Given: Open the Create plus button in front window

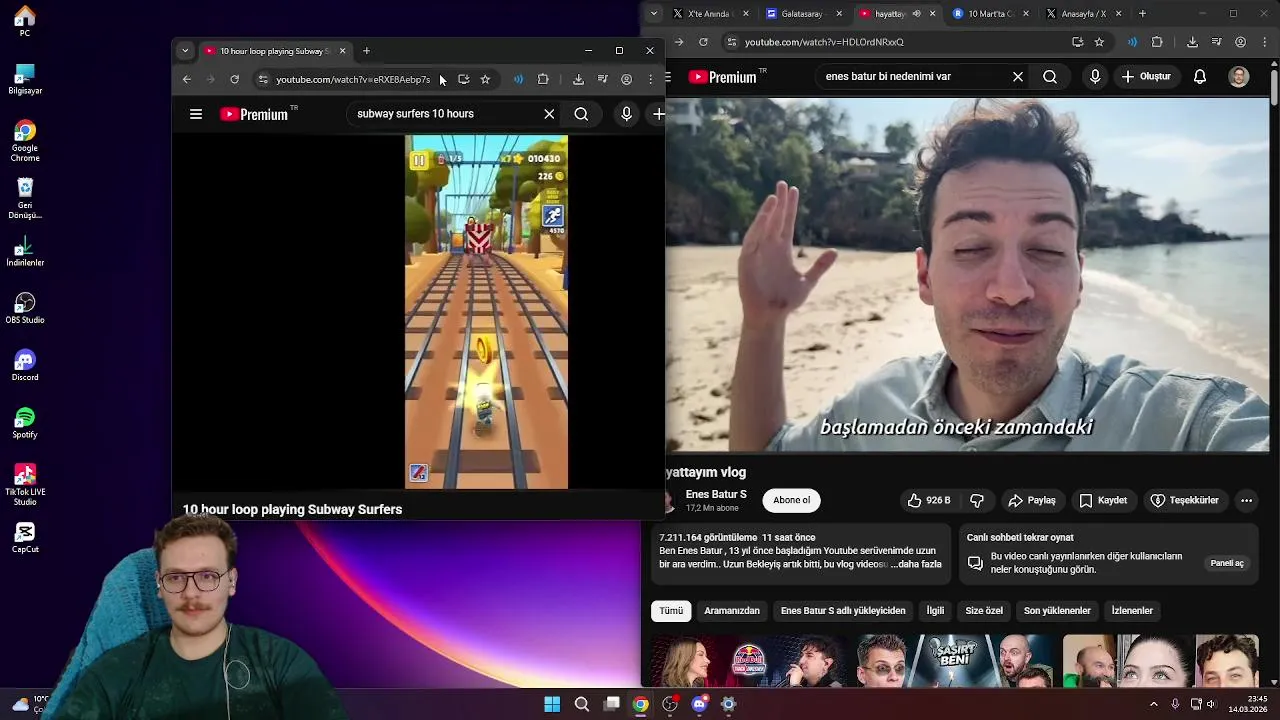Looking at the screenshot, I should (x=658, y=114).
